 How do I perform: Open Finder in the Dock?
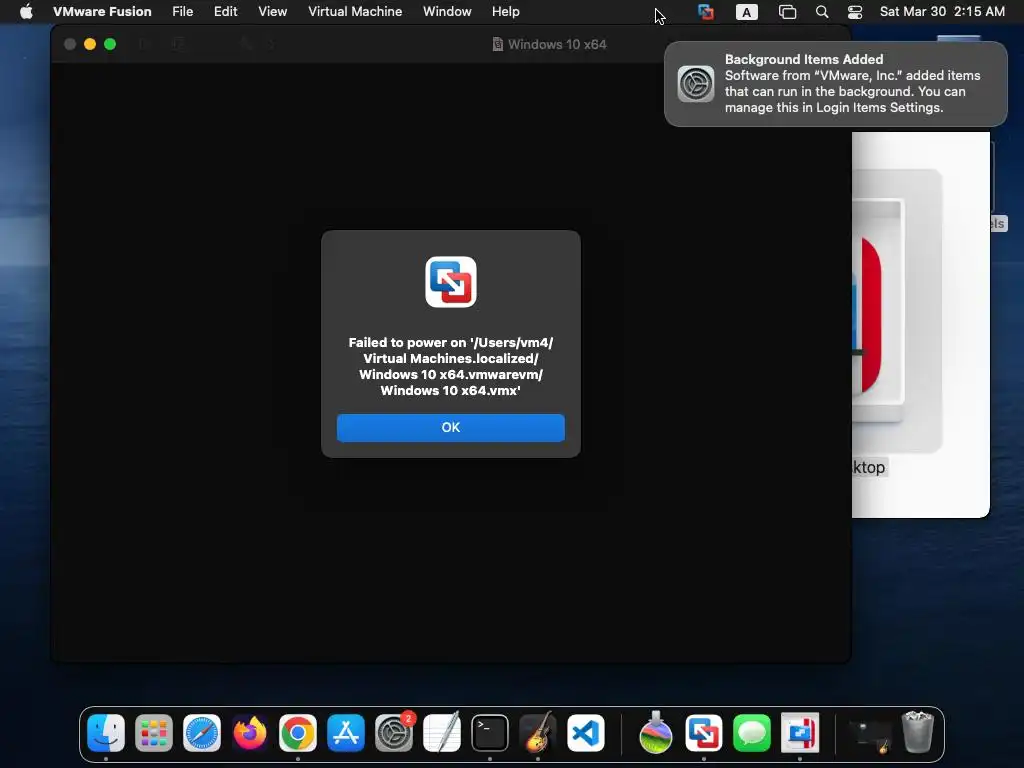[106, 733]
